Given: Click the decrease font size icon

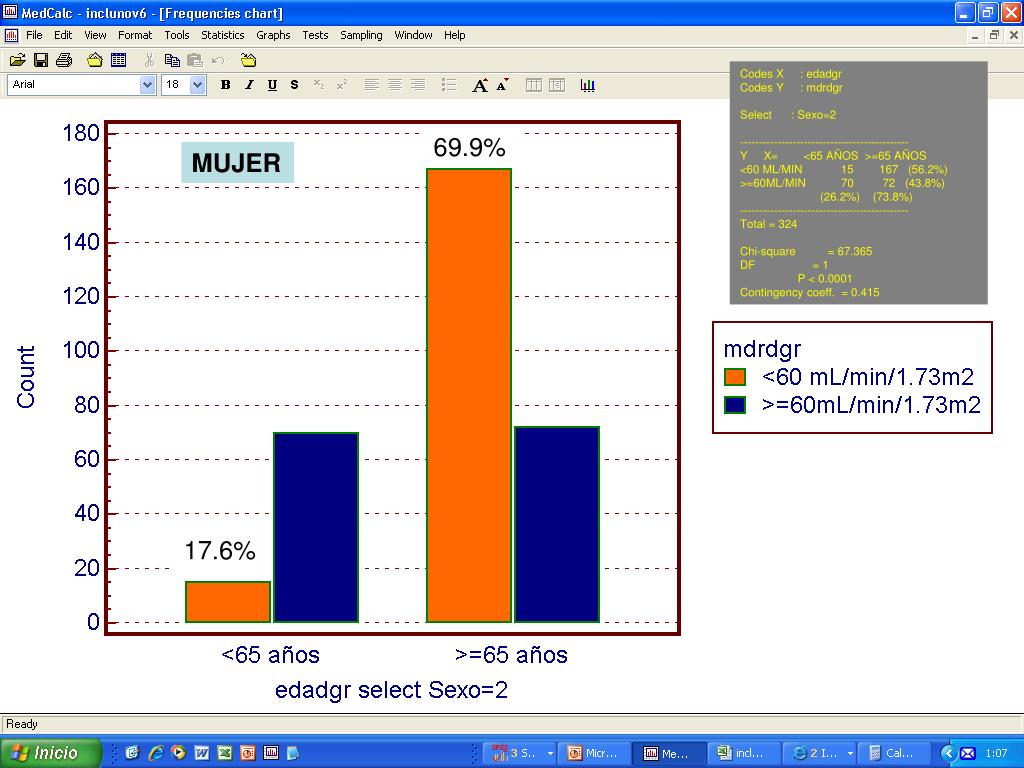Looking at the screenshot, I should [x=502, y=85].
